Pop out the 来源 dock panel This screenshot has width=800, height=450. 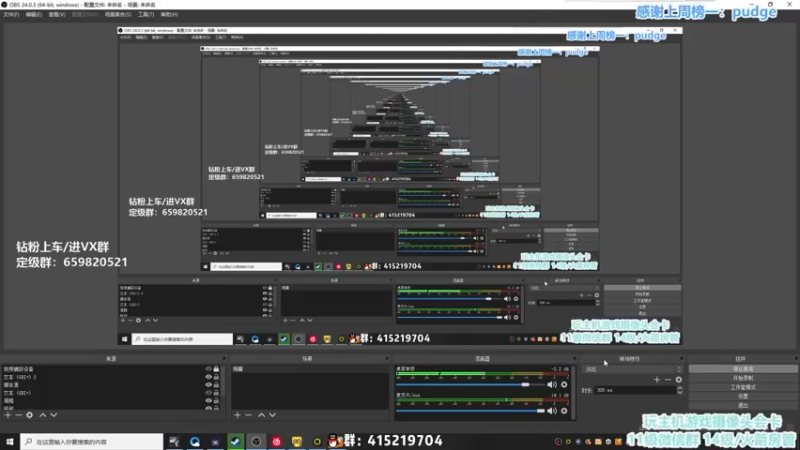point(224,359)
